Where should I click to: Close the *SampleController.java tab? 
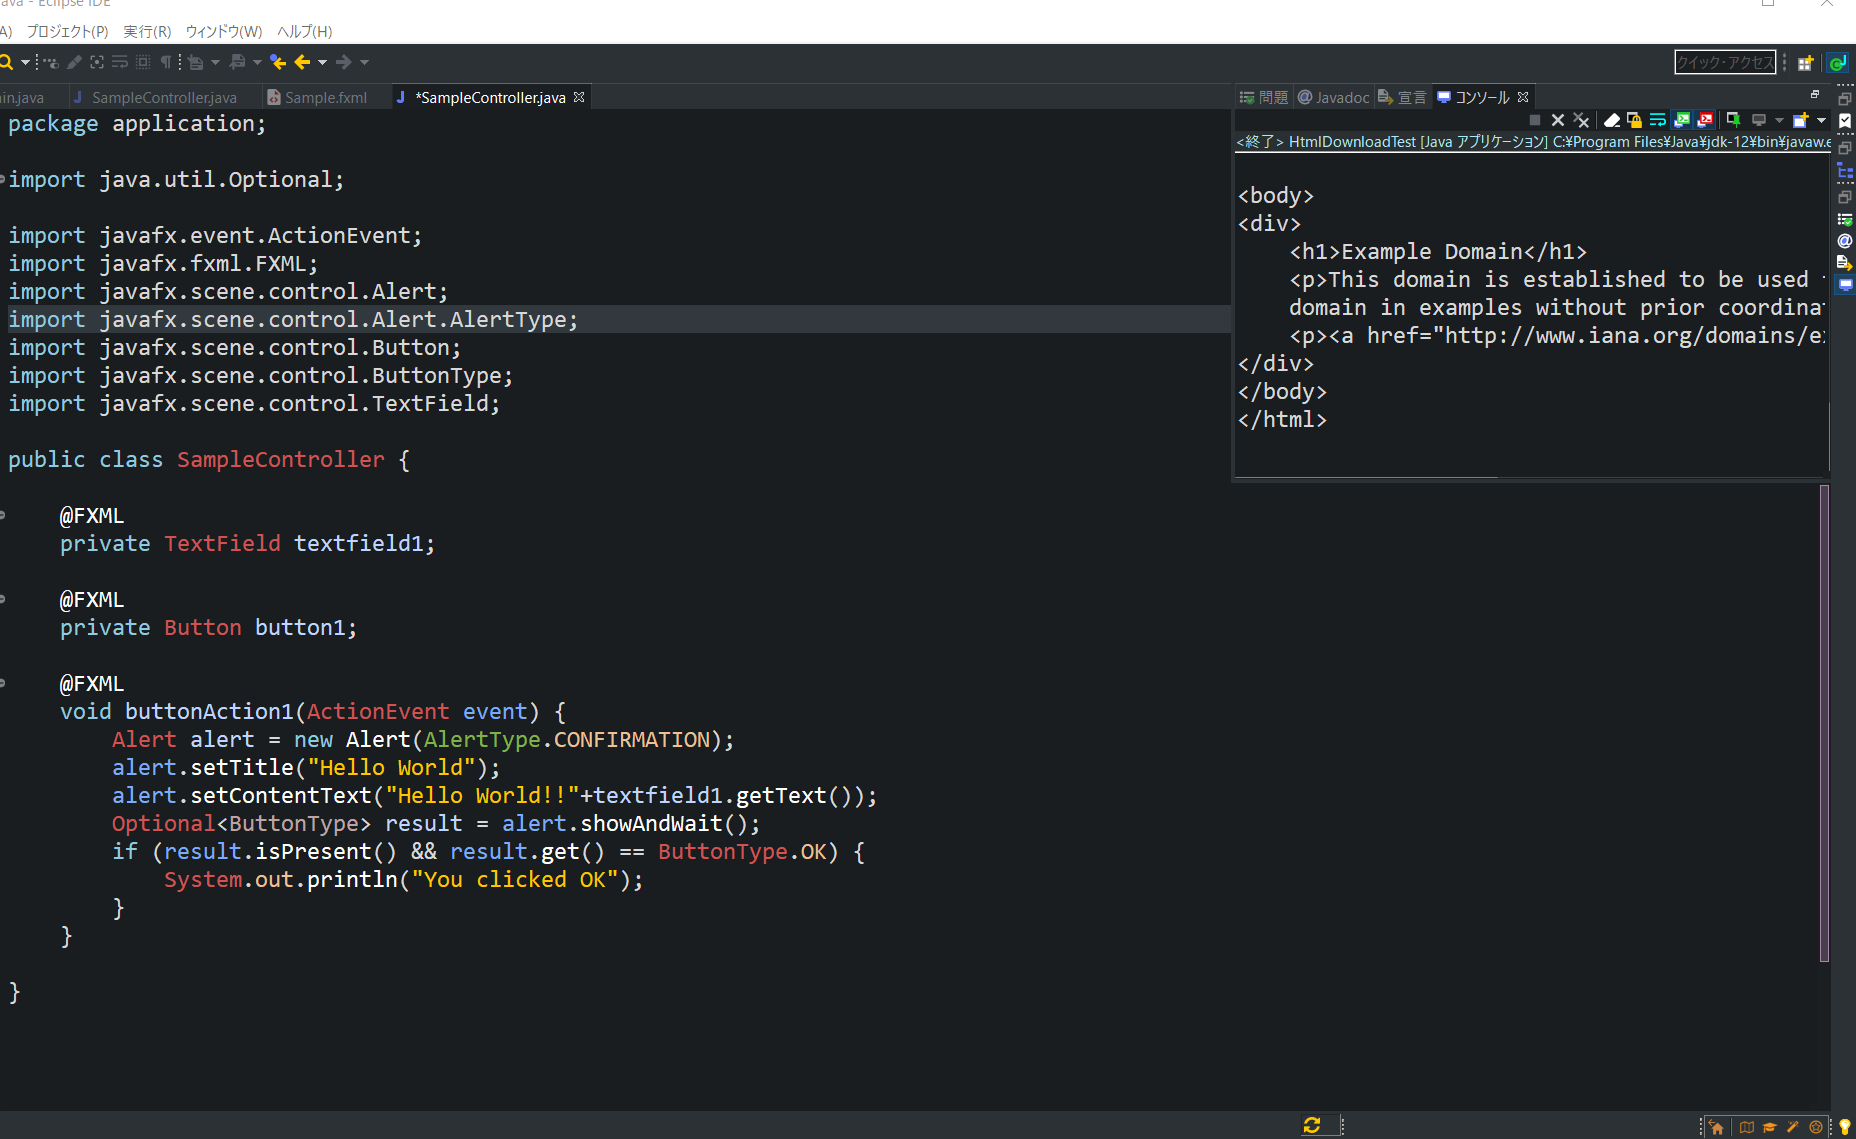[x=579, y=97]
